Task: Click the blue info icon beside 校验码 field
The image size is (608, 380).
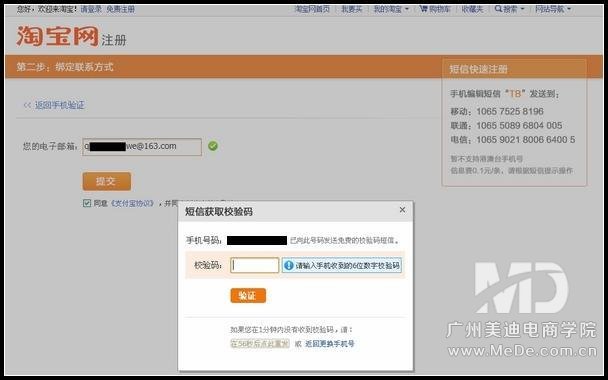Action: [x=288, y=266]
